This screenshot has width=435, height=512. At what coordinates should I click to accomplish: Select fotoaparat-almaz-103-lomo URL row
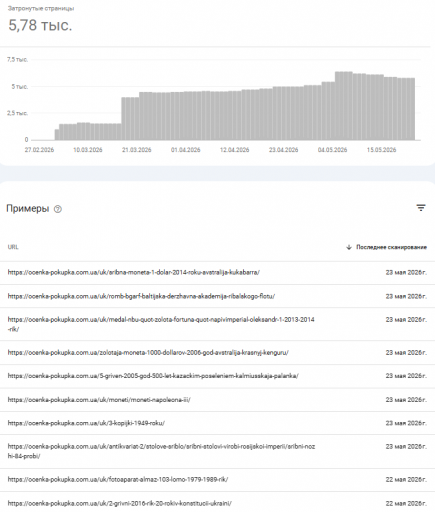pos(217,480)
